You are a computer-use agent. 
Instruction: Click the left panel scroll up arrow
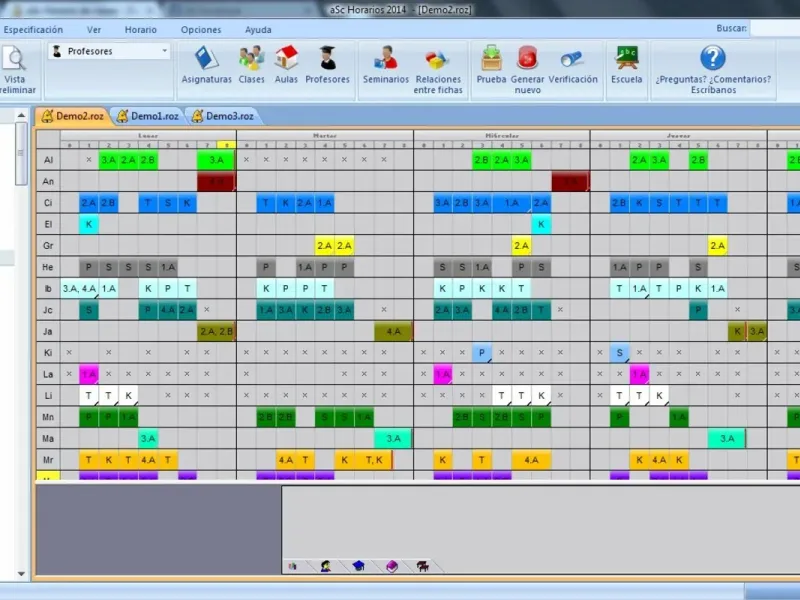point(21,115)
